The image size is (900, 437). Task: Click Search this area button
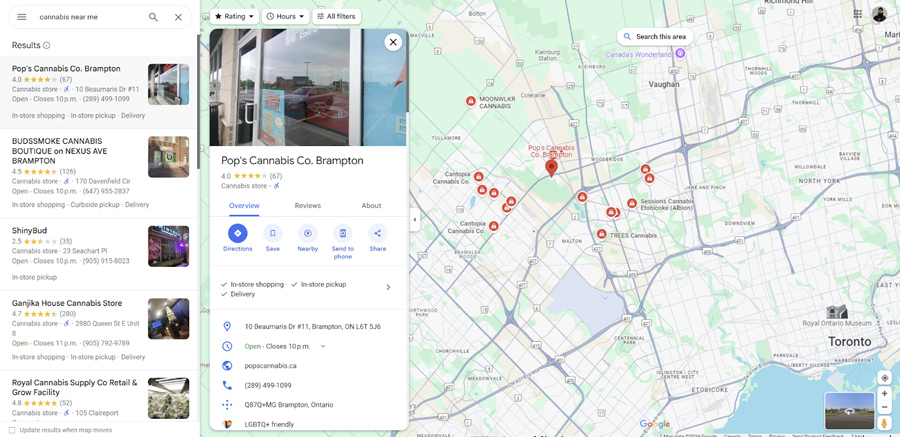[655, 37]
